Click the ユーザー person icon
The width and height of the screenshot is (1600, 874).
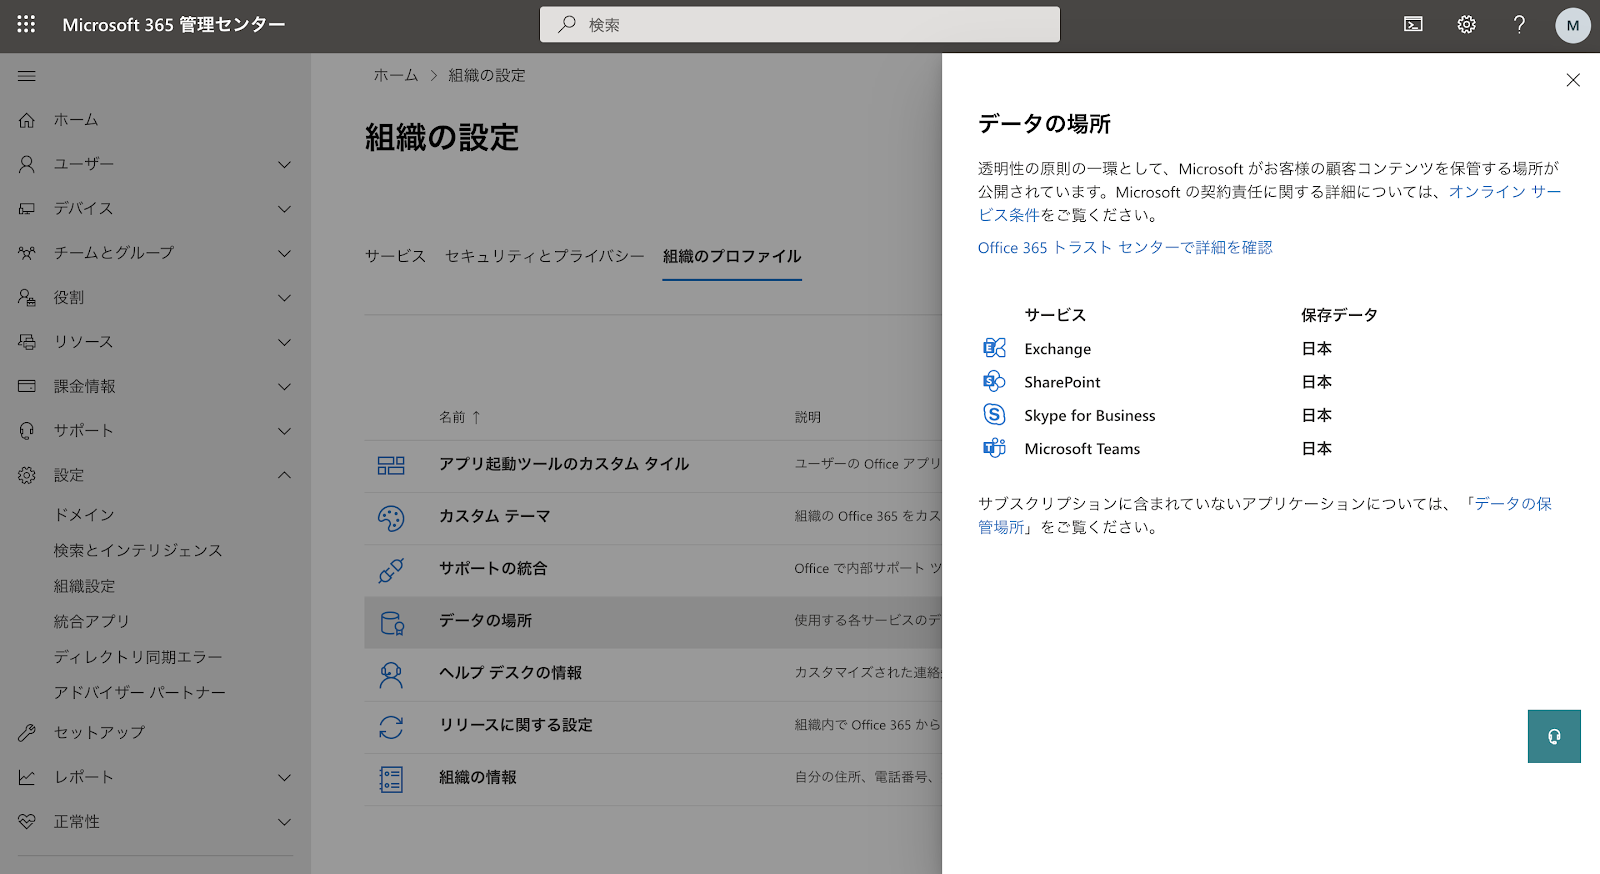[x=27, y=164]
